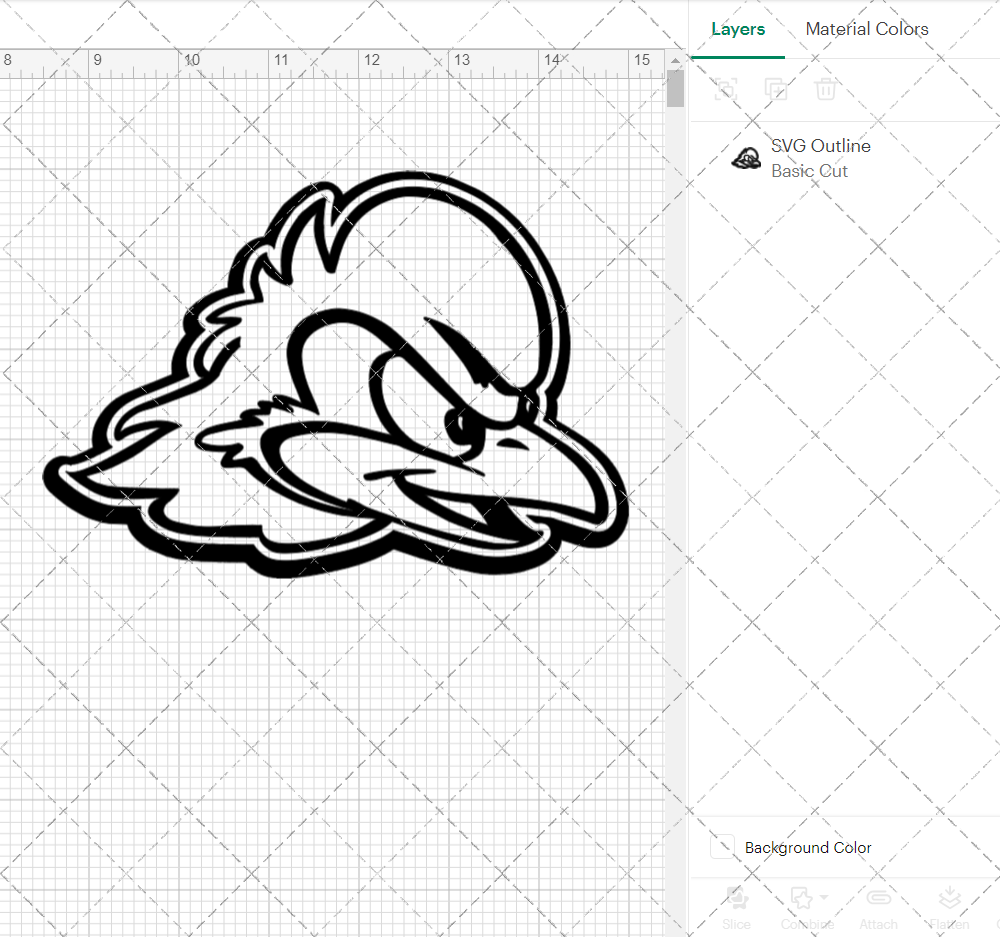This screenshot has height=937, width=1000.
Task: Click the canvas scroll up arrow
Action: 675,61
